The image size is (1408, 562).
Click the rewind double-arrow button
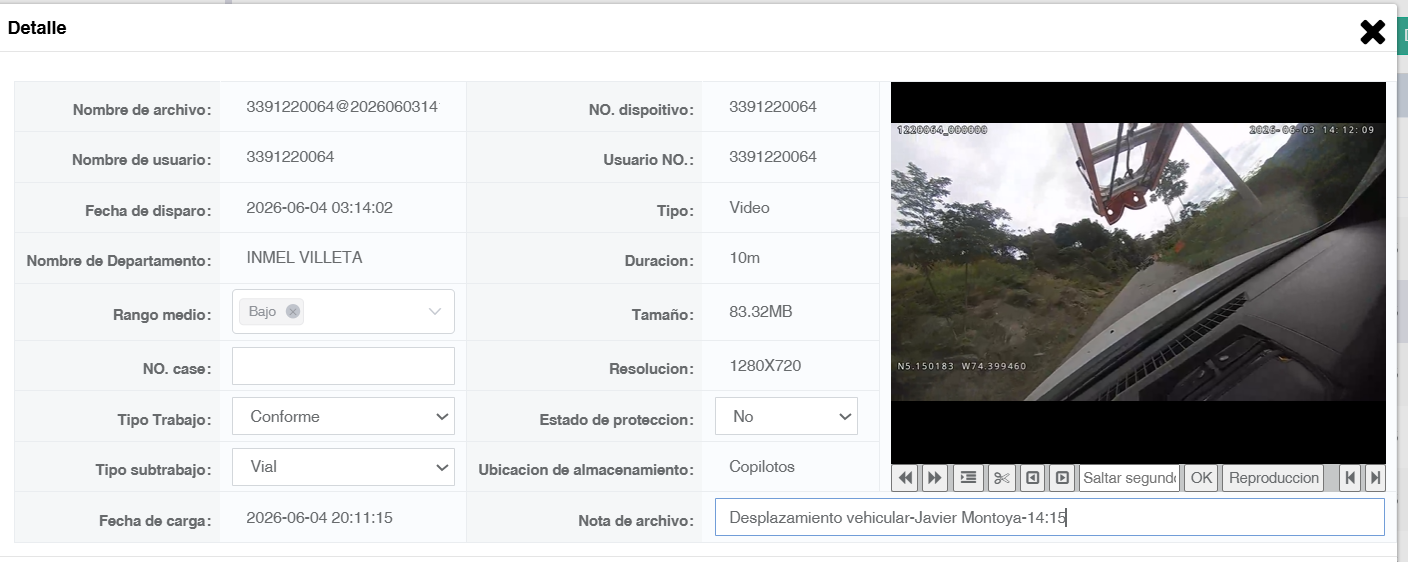905,478
